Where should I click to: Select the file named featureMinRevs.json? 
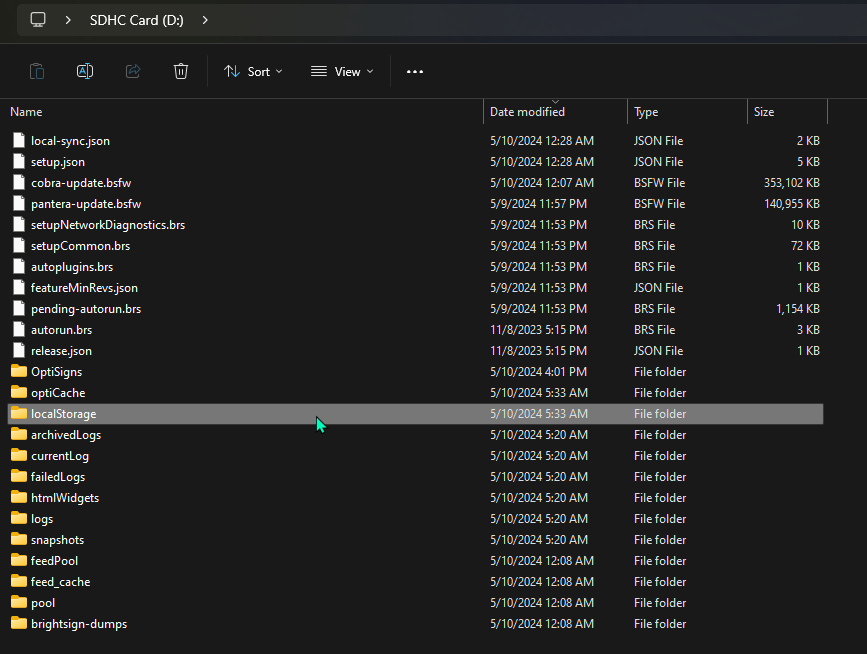85,288
